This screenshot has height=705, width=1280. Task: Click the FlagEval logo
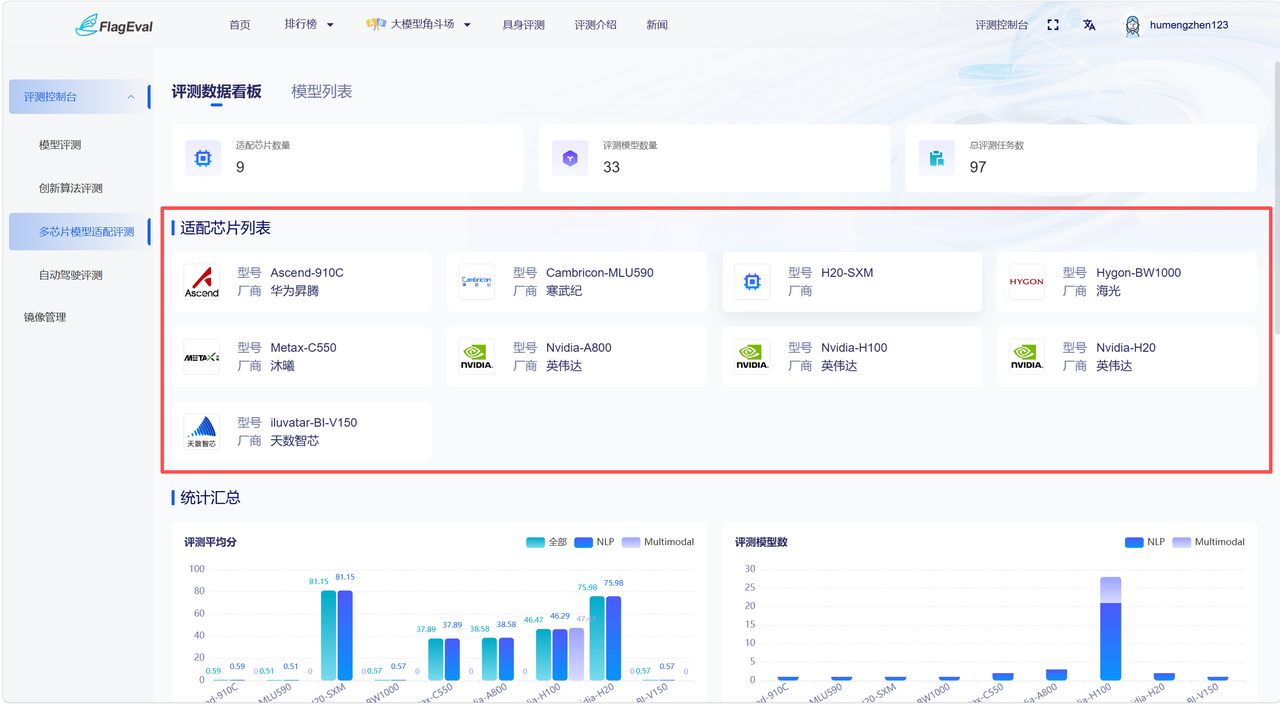coord(114,25)
